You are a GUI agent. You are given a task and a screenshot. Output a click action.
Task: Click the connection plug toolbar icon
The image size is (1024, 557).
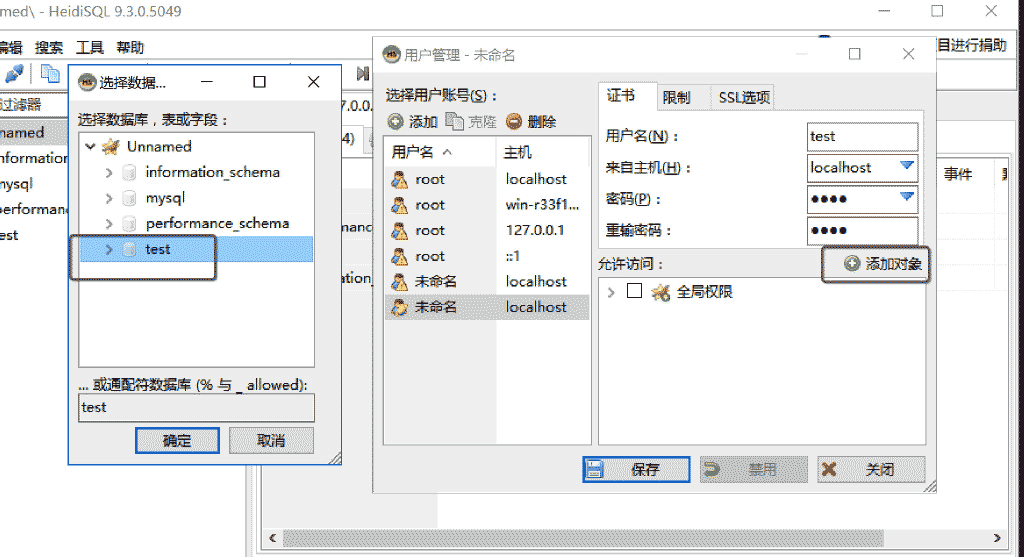coord(14,74)
